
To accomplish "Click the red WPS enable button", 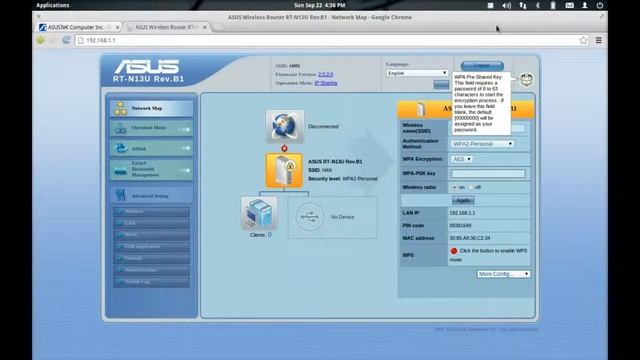I will click(454, 251).
